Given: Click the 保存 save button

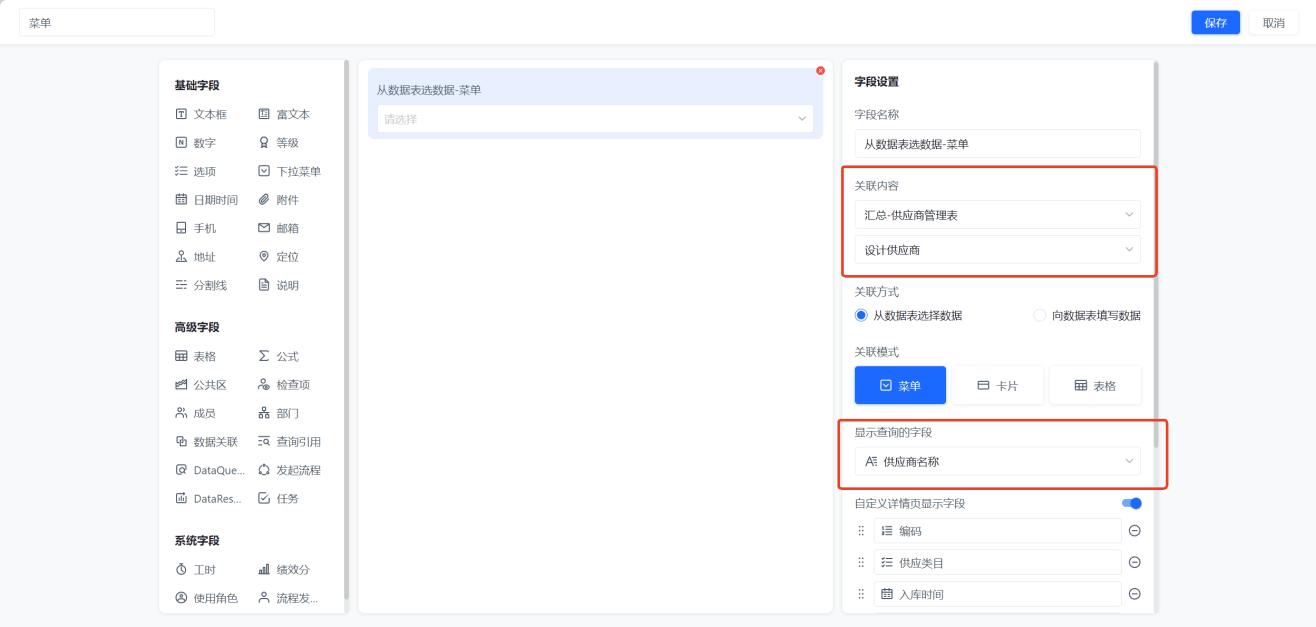Looking at the screenshot, I should coord(1215,23).
